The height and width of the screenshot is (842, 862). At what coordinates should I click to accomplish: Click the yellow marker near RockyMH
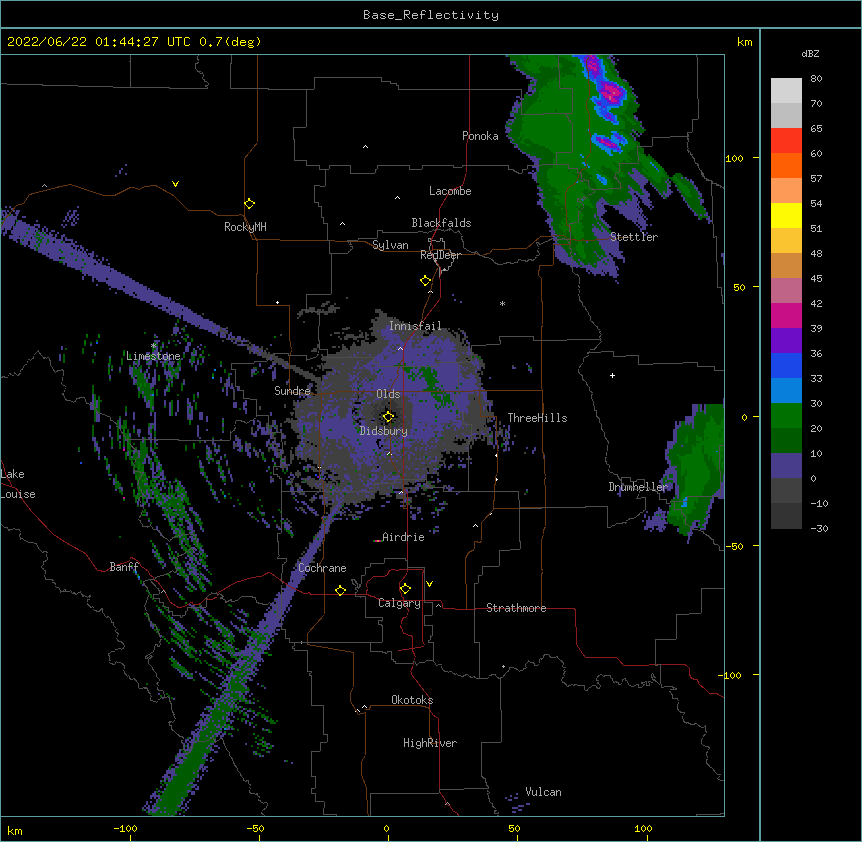click(250, 204)
